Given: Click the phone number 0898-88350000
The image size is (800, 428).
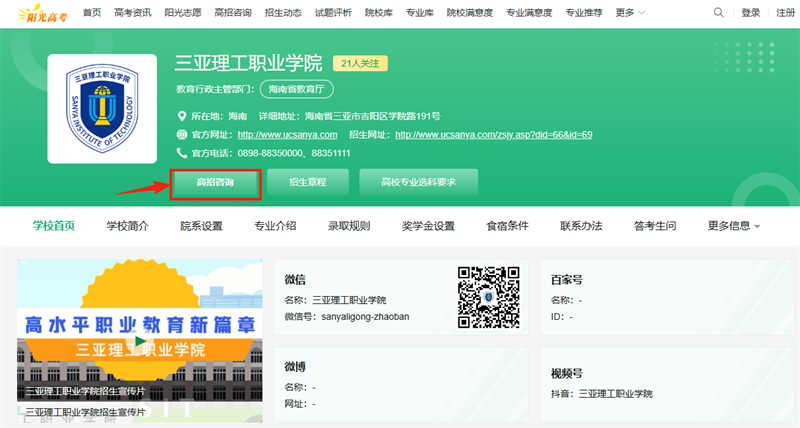Looking at the screenshot, I should coord(270,153).
